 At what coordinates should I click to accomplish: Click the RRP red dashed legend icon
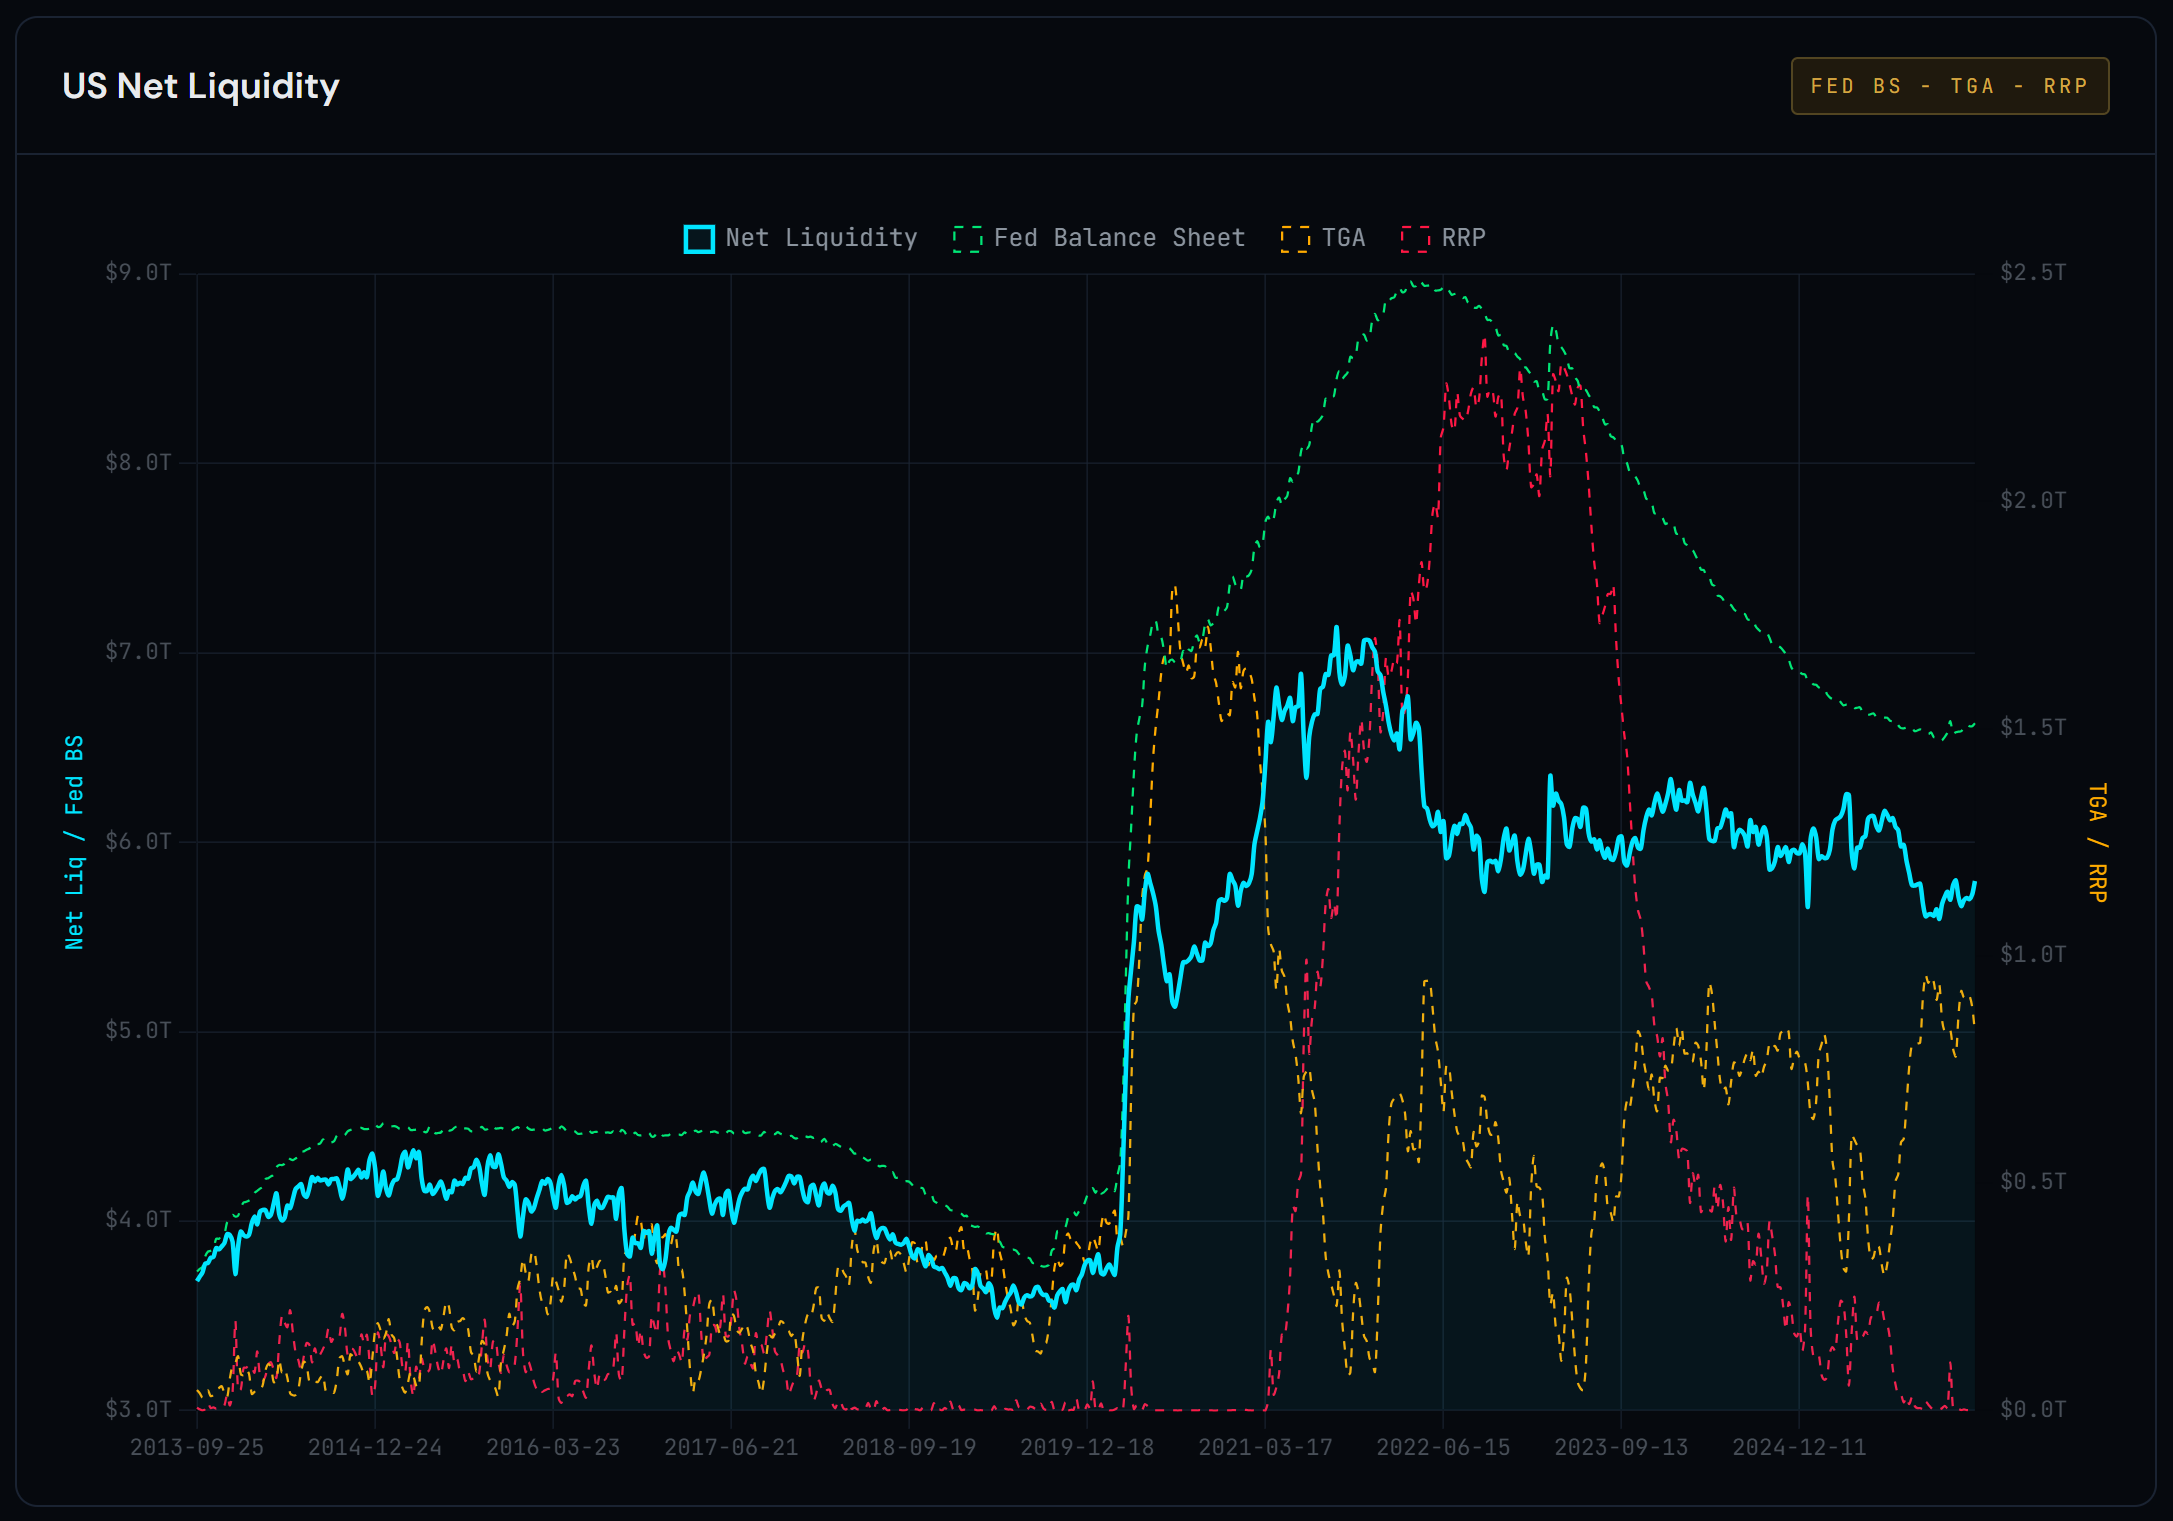tap(1416, 237)
